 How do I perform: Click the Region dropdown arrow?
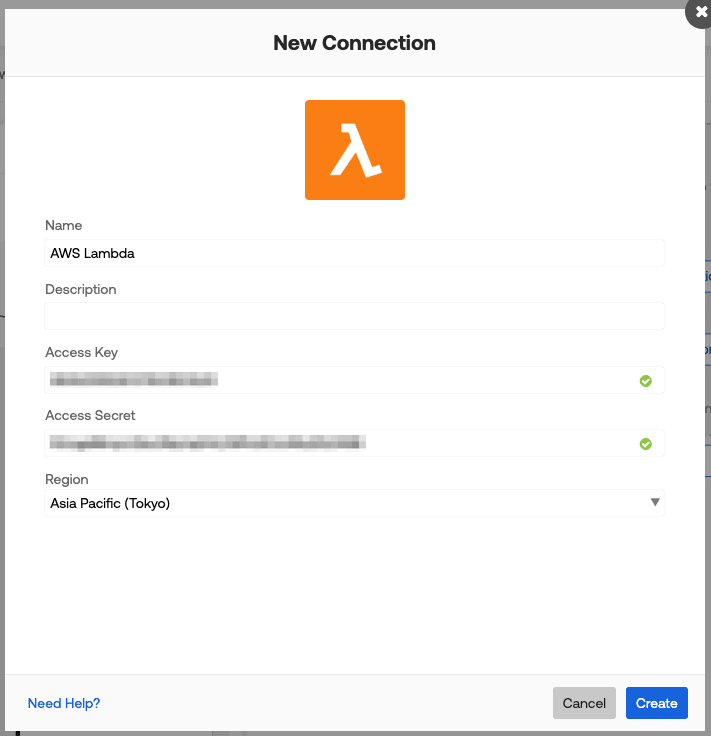click(655, 502)
